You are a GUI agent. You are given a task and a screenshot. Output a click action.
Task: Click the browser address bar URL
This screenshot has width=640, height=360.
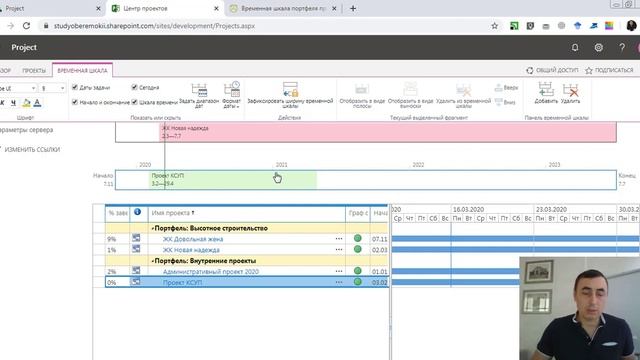tap(154, 26)
